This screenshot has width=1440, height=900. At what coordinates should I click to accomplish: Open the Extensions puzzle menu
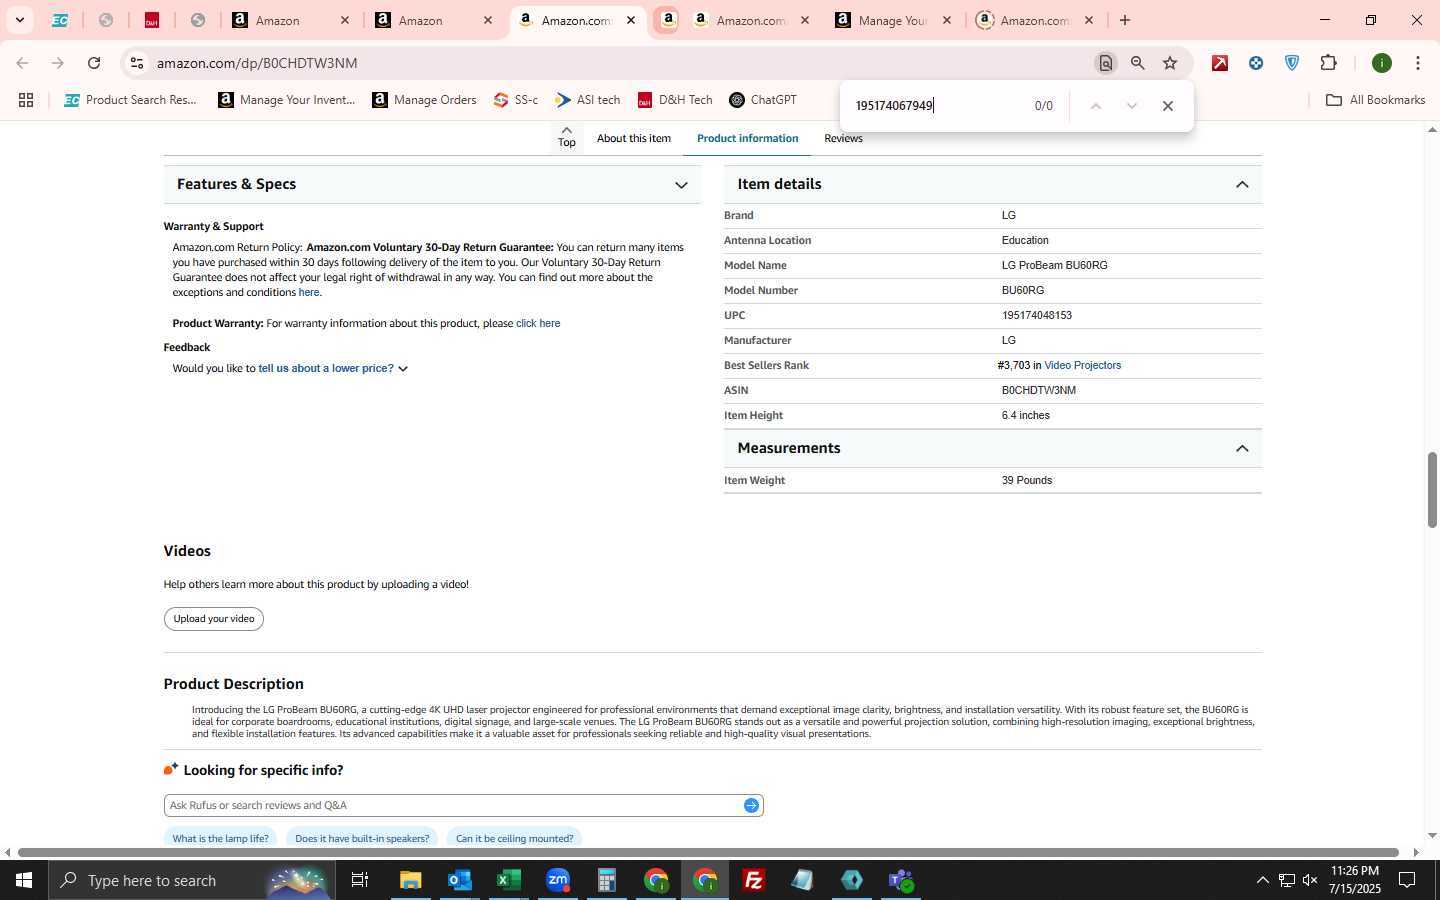[1329, 63]
